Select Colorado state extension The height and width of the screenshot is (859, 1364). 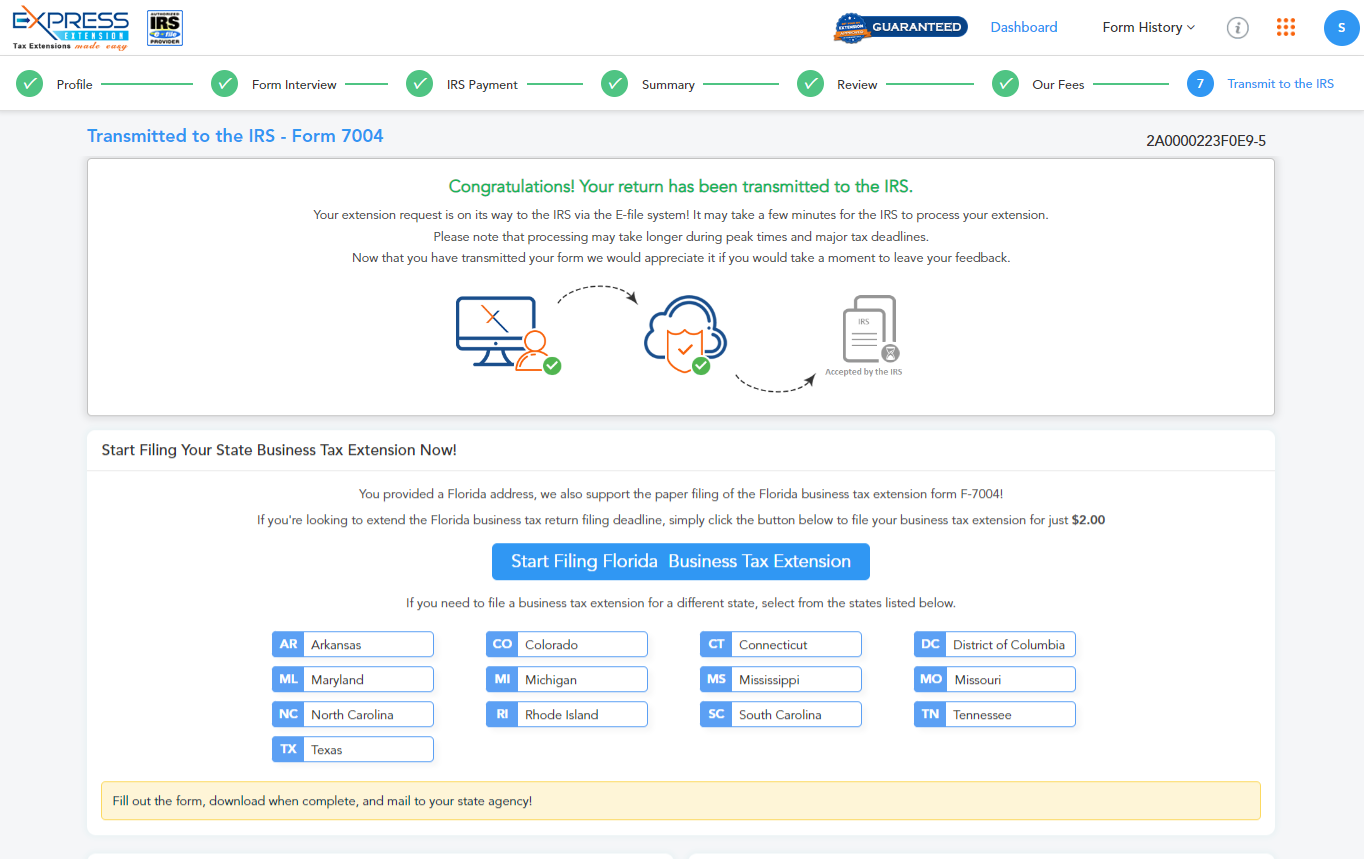(x=567, y=645)
